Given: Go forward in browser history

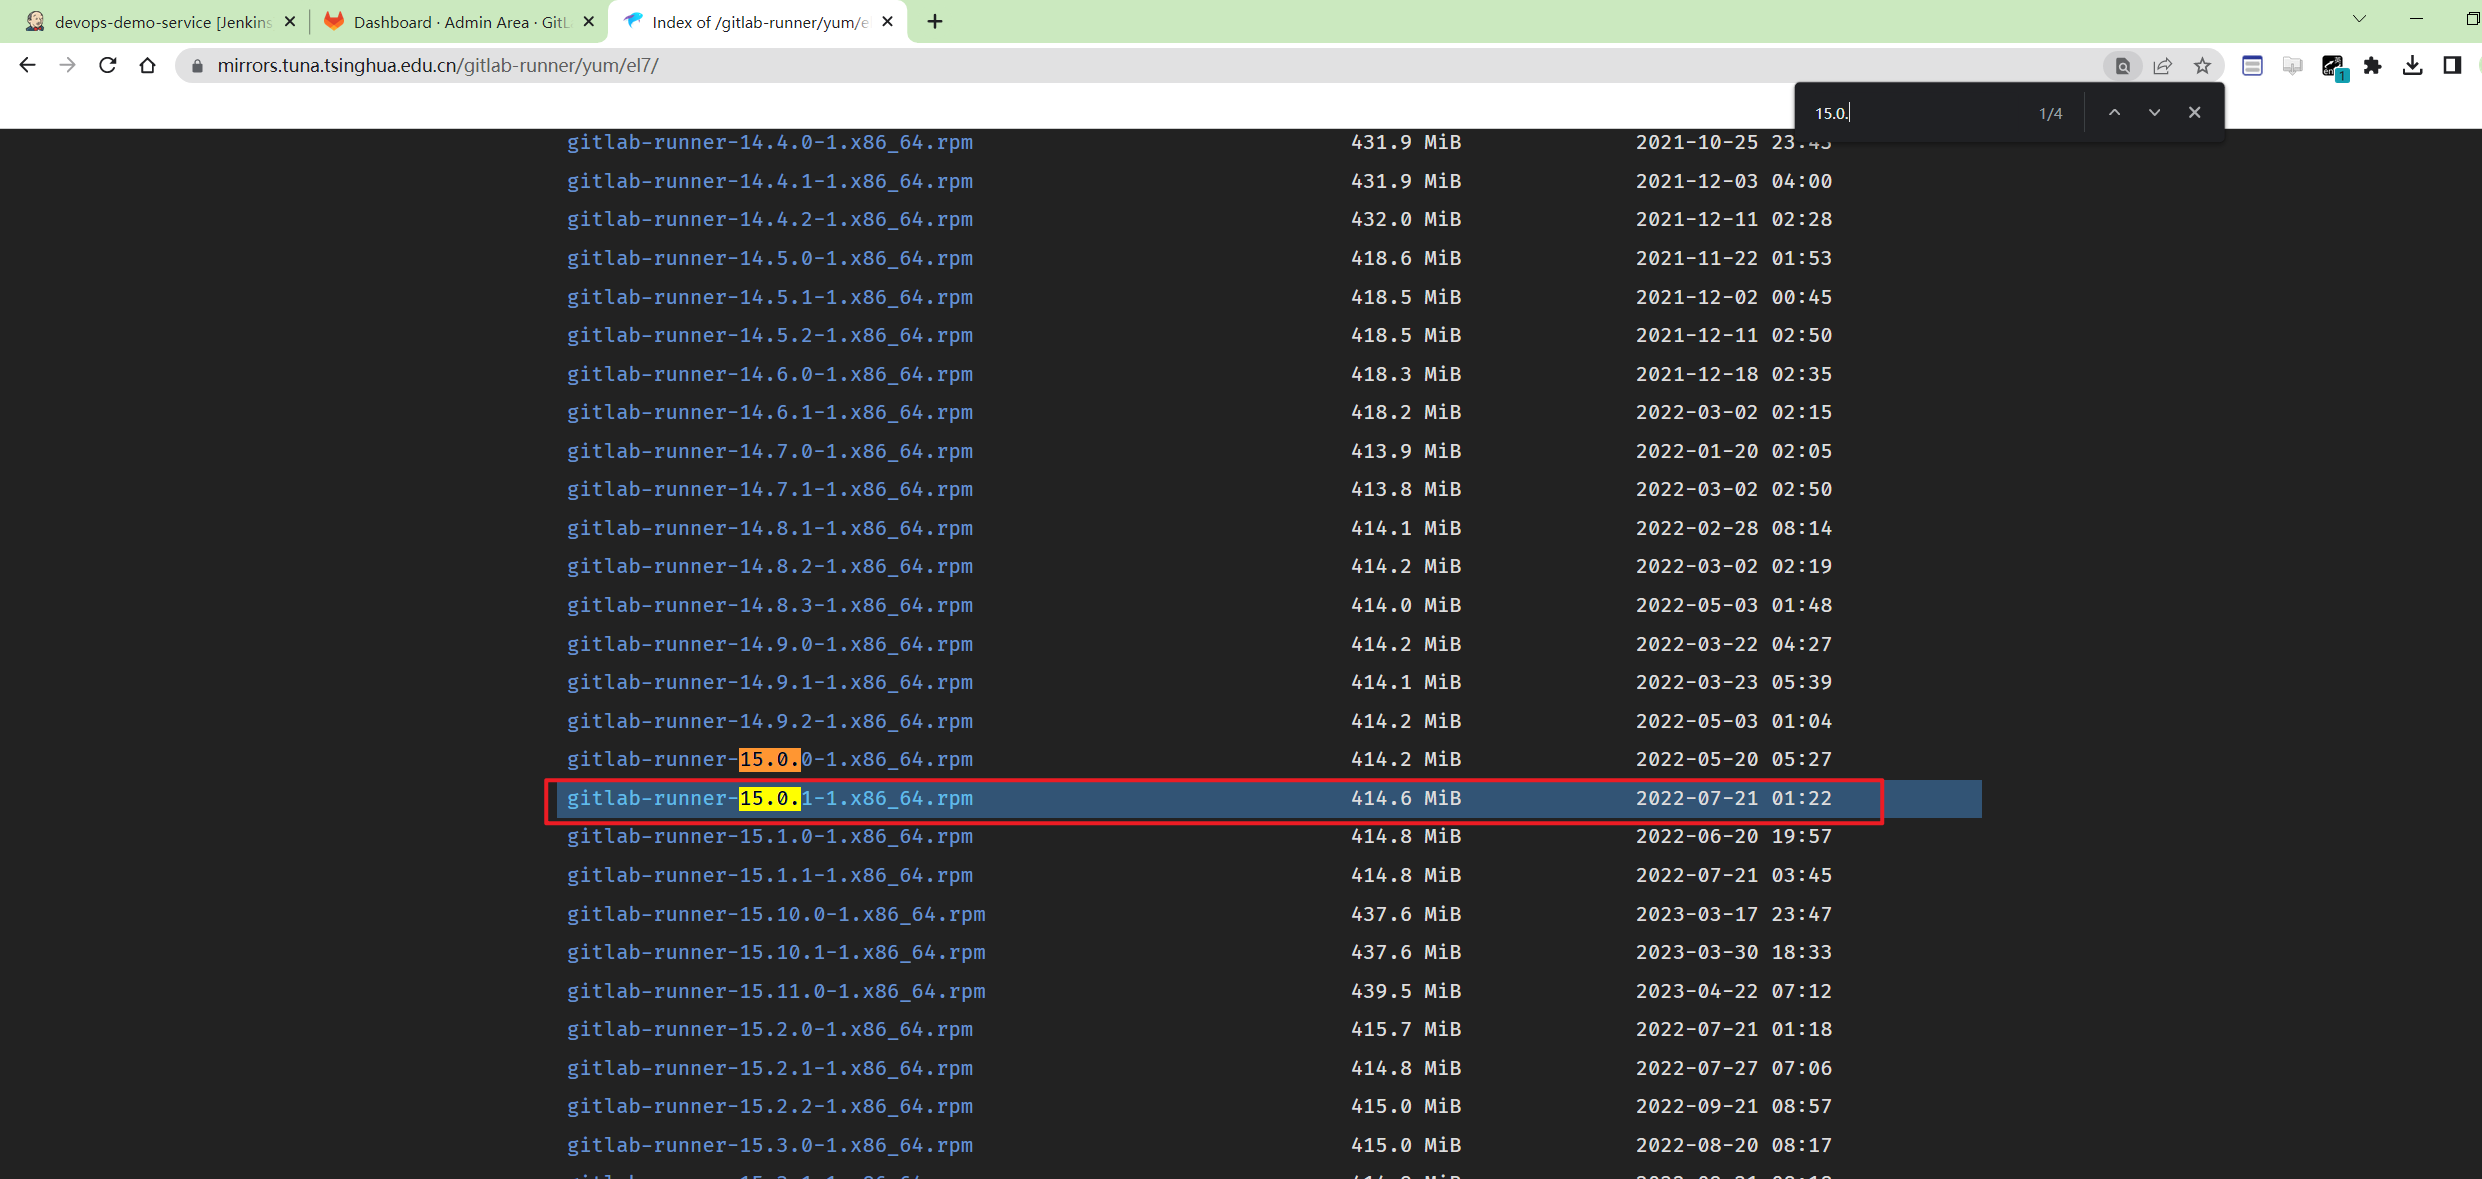Looking at the screenshot, I should 67,65.
